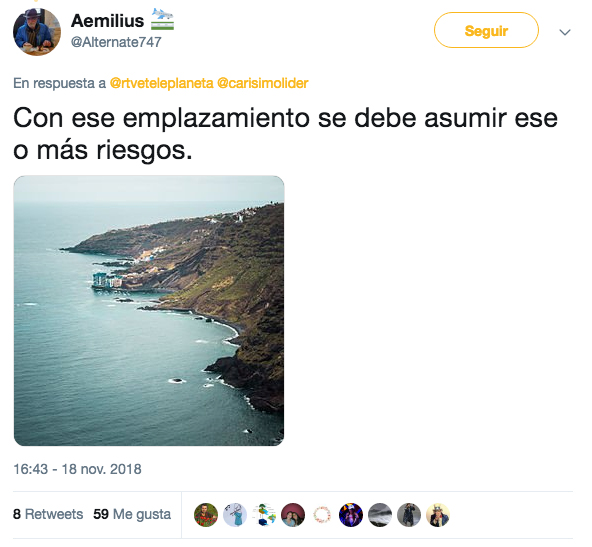Open liker avatar with floral wreath ring
This screenshot has width=592, height=547.
coord(322,515)
